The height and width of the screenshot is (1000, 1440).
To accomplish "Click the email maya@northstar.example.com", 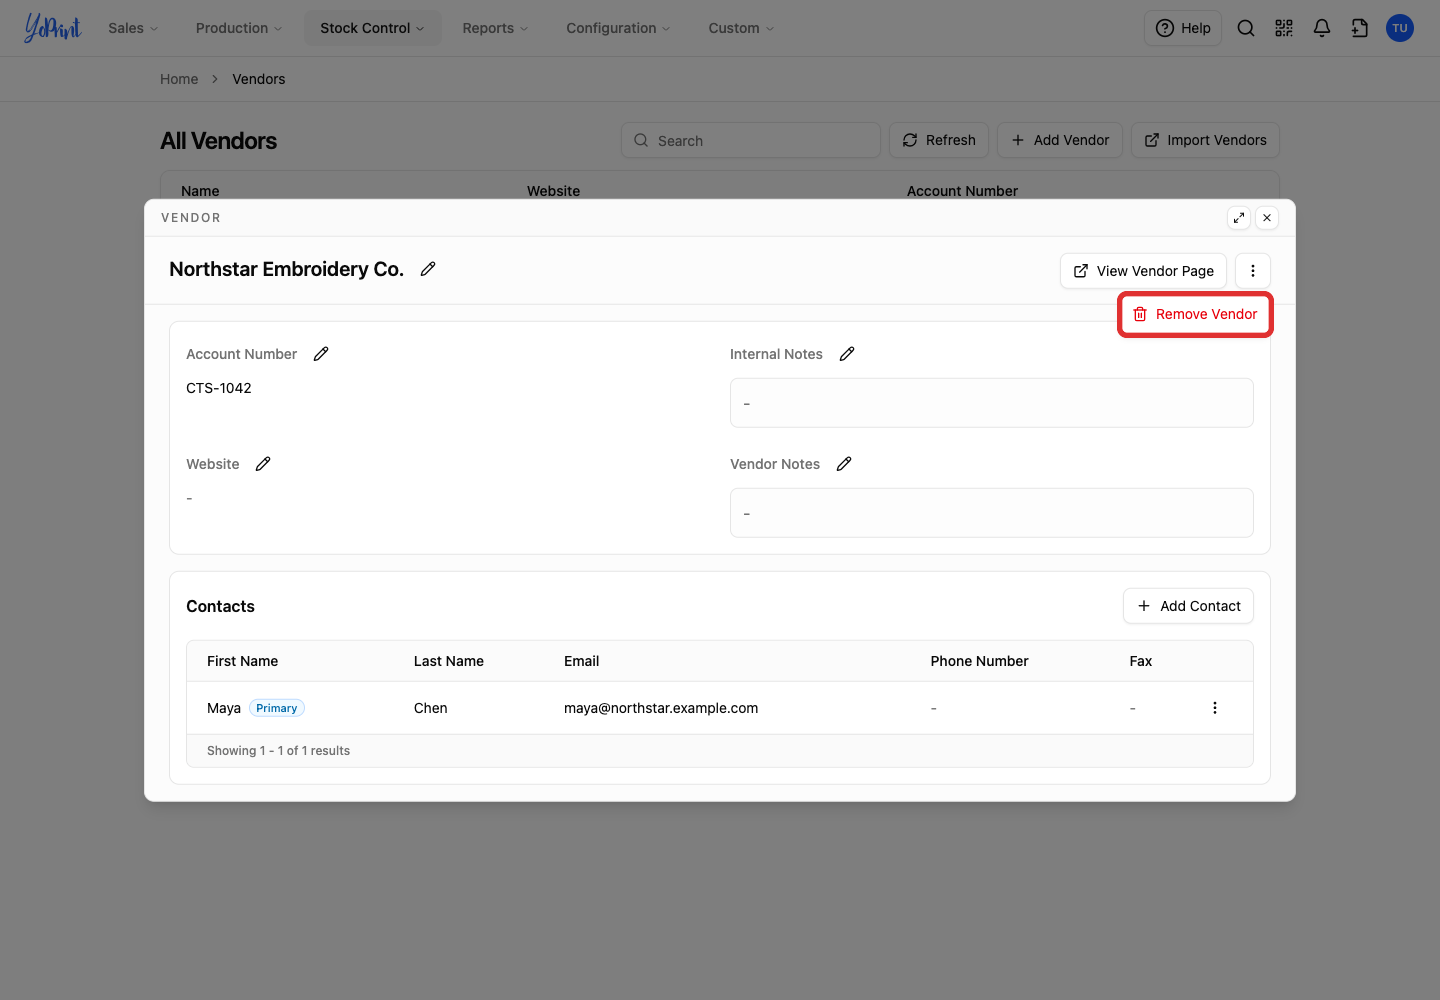I will click(661, 708).
